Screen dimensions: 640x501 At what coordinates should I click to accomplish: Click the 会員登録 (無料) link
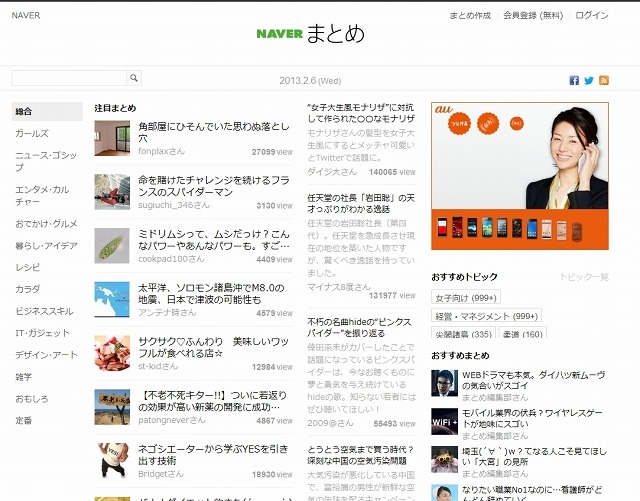point(533,16)
